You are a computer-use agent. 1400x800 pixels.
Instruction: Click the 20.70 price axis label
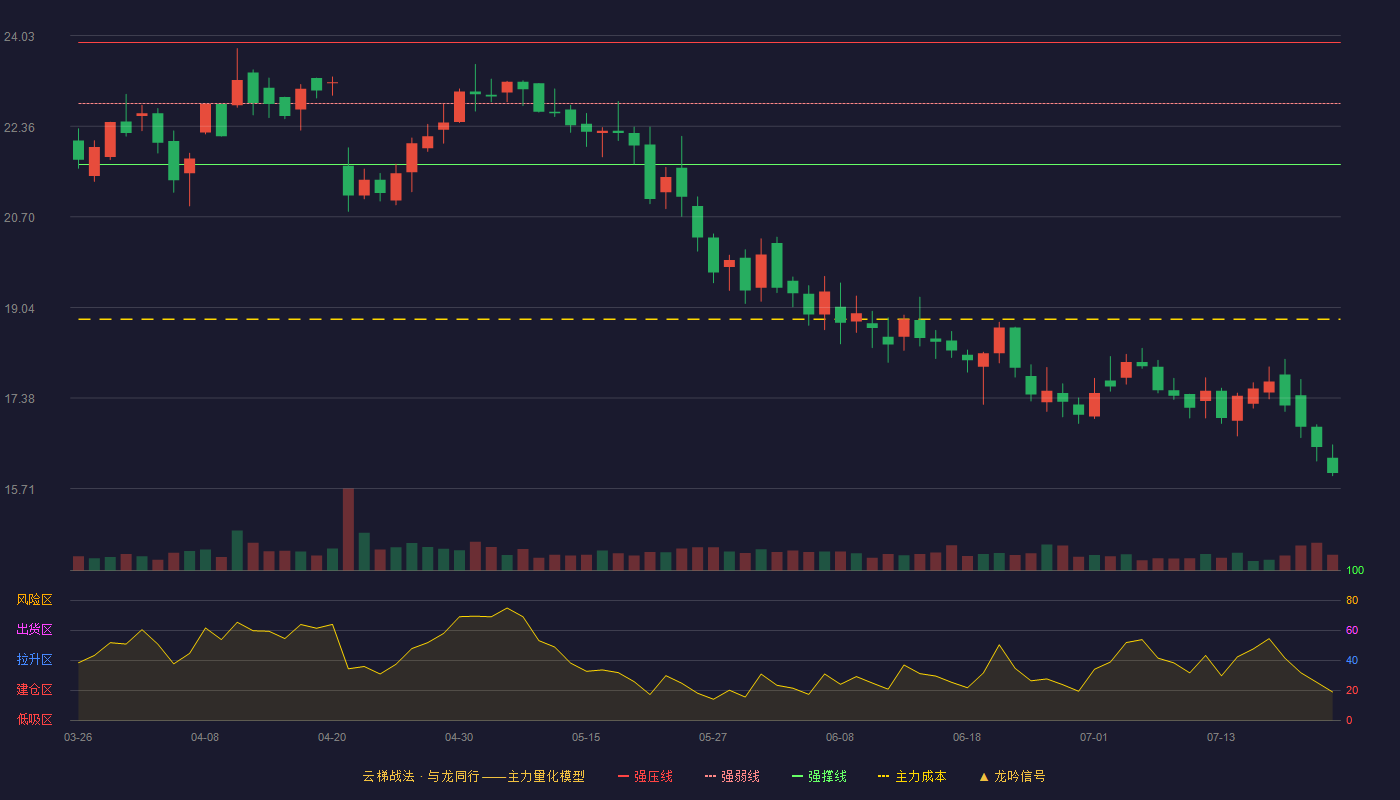pos(19,218)
